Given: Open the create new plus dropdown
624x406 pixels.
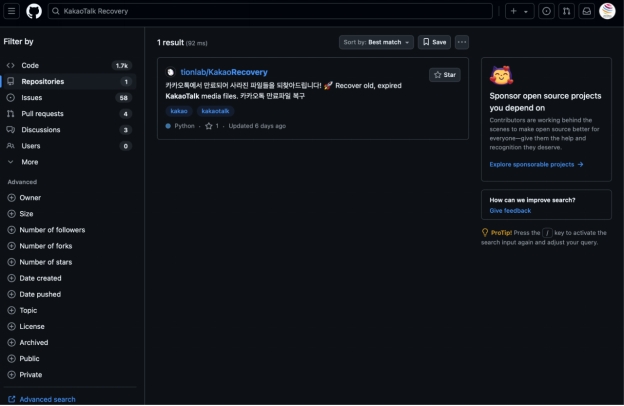Looking at the screenshot, I should coord(519,11).
